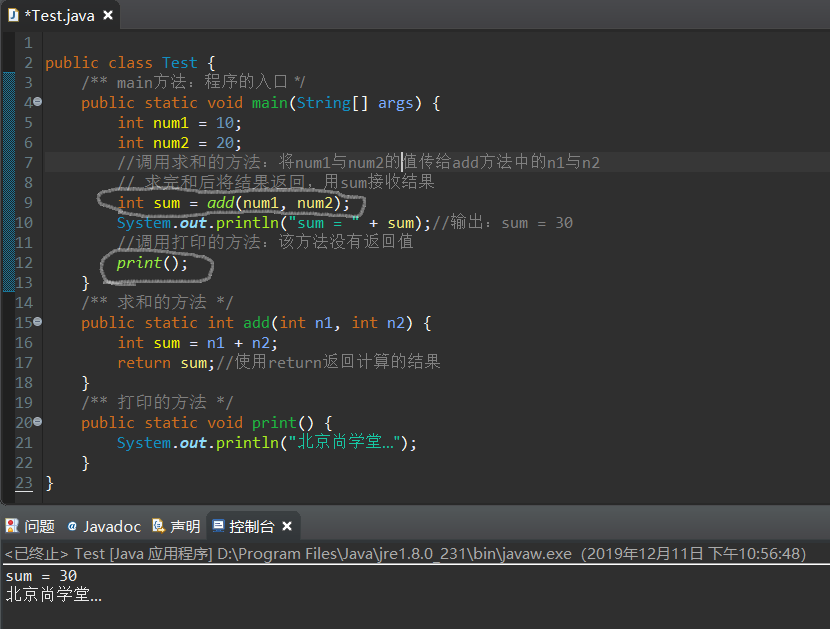Click line number 9 in the gutter

28,203
